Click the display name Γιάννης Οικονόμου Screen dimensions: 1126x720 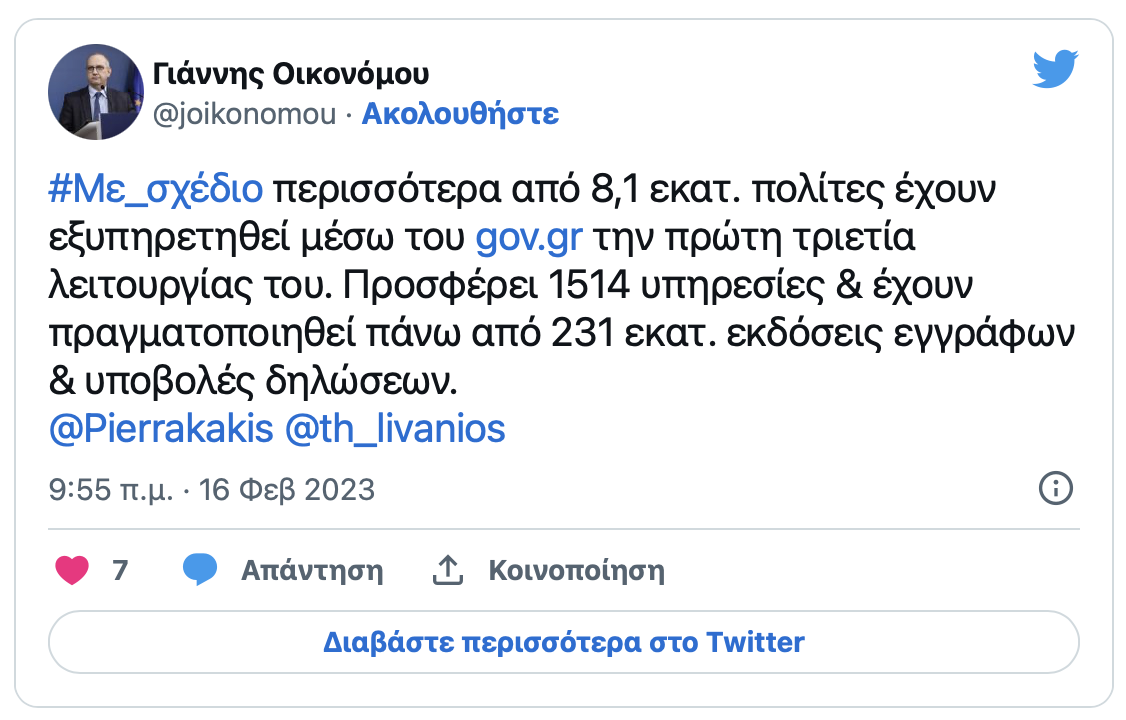click(292, 74)
